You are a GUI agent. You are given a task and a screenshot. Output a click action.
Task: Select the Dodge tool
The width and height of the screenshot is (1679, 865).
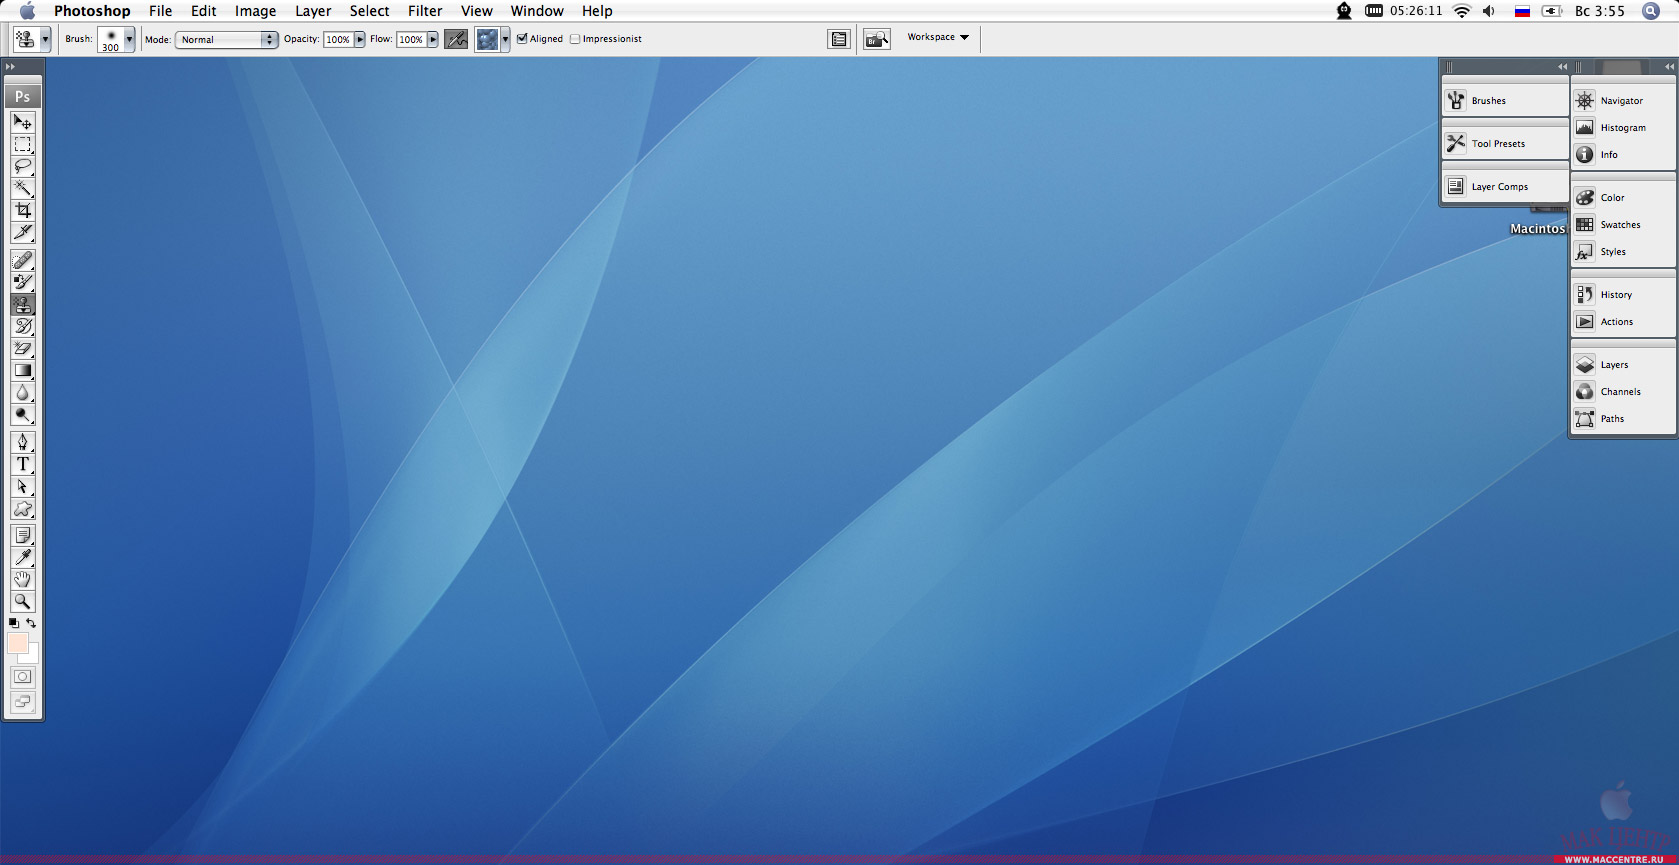click(x=22, y=414)
